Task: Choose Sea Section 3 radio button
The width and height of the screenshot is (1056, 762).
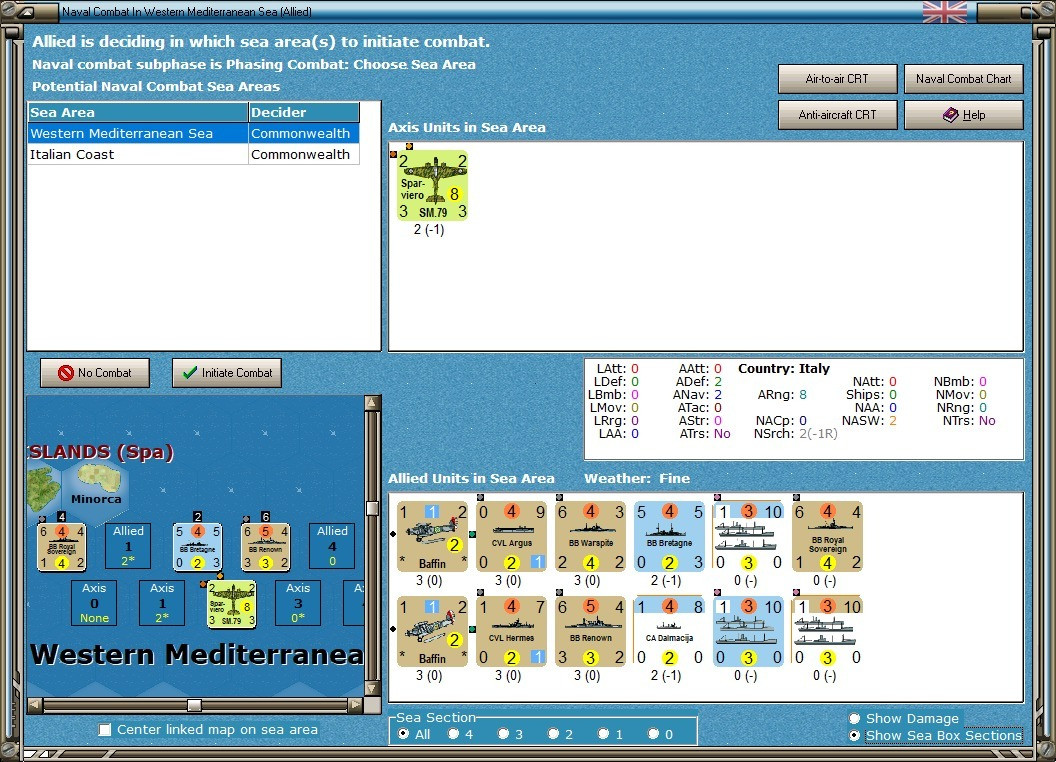Action: point(503,734)
